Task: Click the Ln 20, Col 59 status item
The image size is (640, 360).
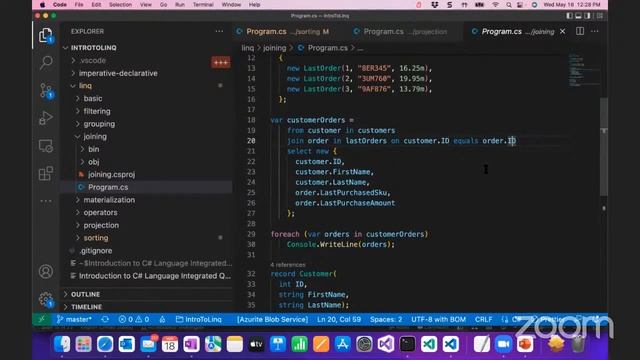Action: (339, 319)
